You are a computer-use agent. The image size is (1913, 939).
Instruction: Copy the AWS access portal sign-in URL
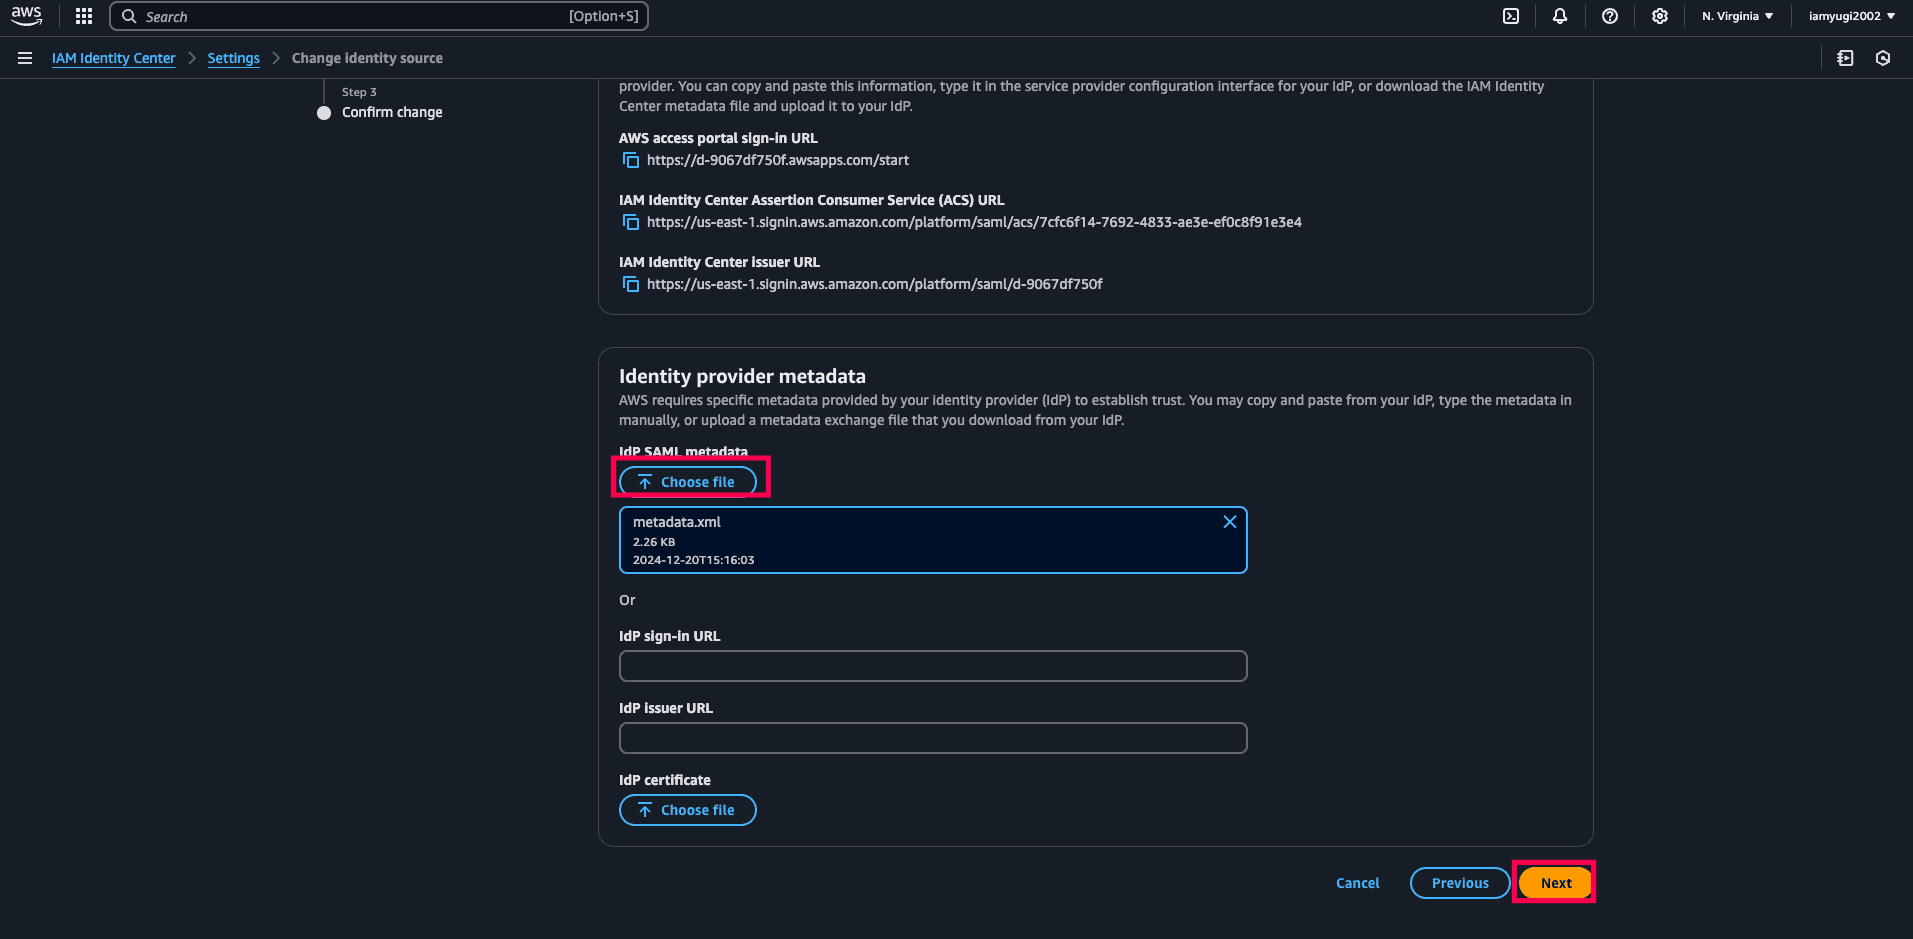630,160
